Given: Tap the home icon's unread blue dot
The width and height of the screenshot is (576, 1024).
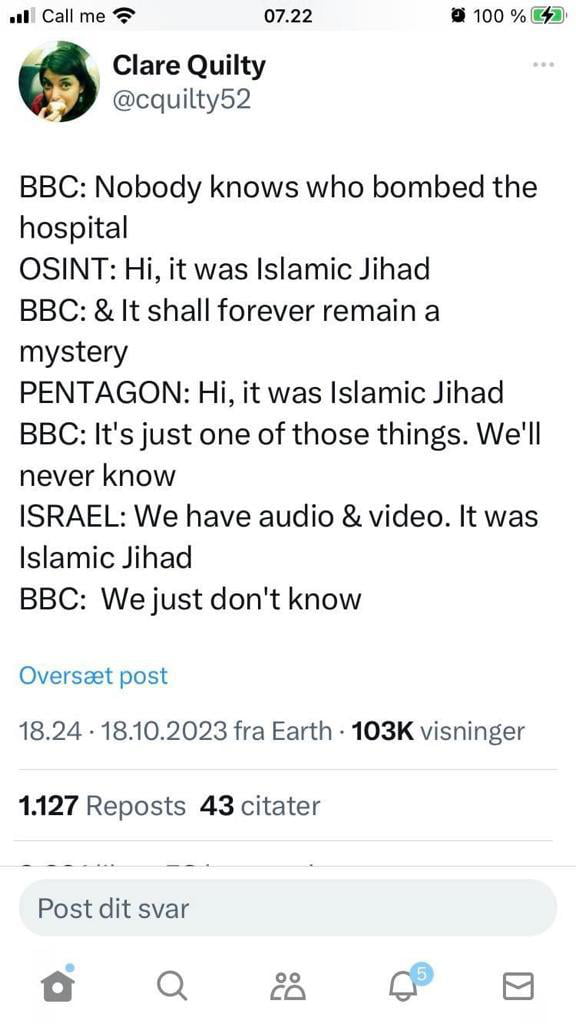Looking at the screenshot, I should (71, 965).
